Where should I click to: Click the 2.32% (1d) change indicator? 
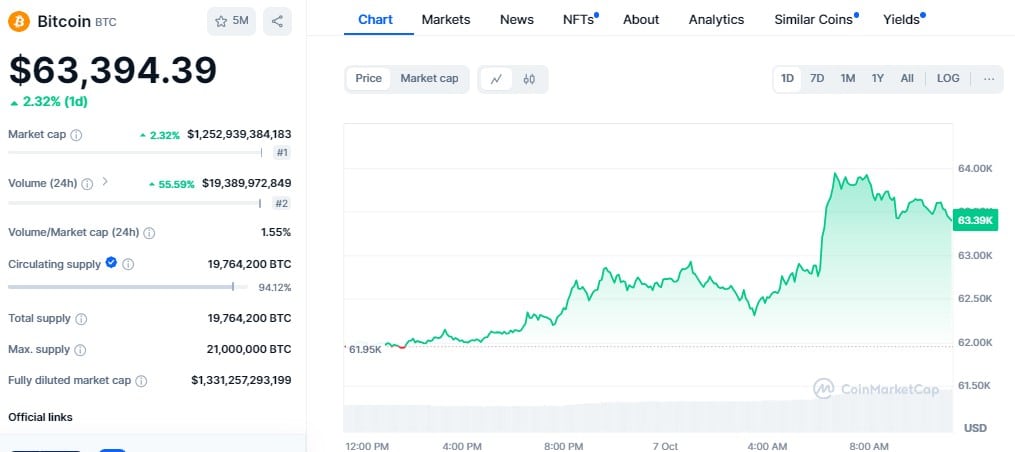click(49, 102)
